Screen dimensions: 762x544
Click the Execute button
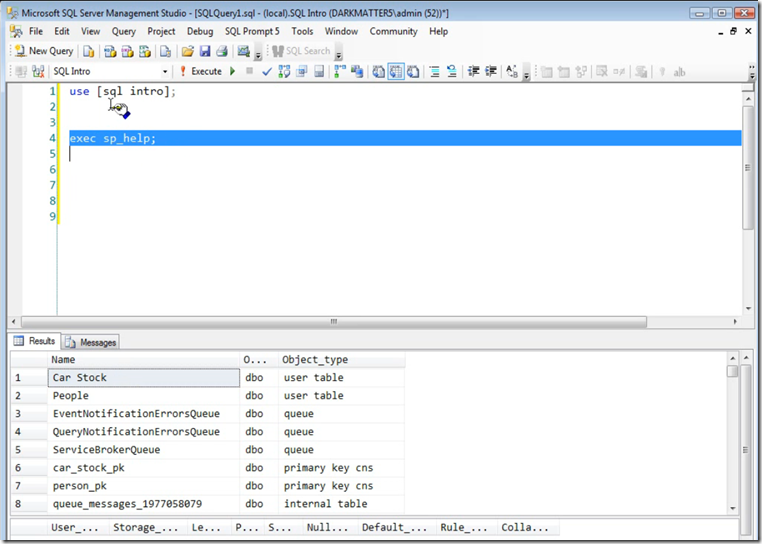click(201, 71)
